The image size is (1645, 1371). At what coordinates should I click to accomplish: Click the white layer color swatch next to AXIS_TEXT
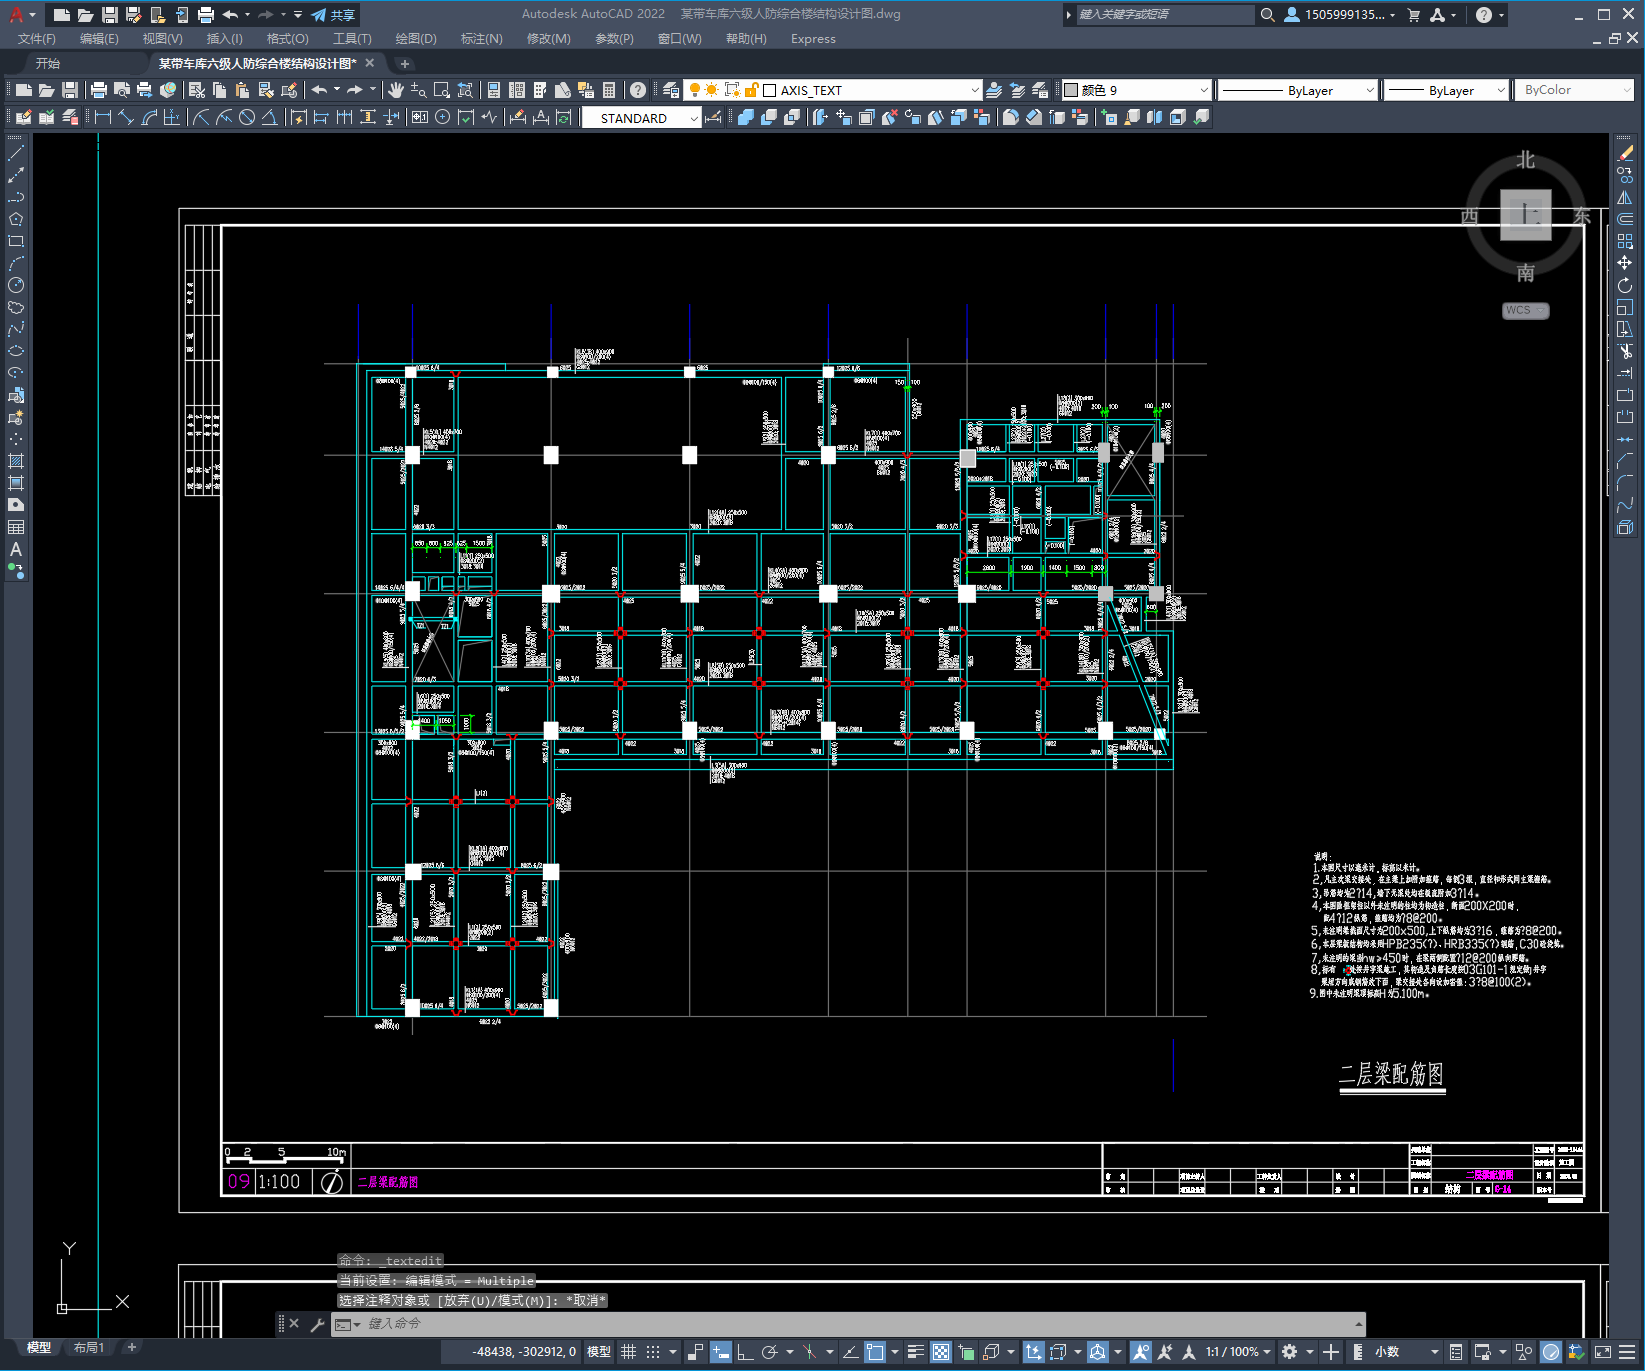[x=770, y=90]
